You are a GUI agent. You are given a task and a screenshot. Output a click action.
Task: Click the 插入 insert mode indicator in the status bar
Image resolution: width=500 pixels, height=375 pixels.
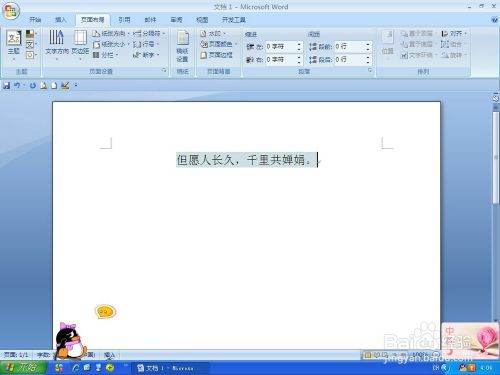pos(109,355)
